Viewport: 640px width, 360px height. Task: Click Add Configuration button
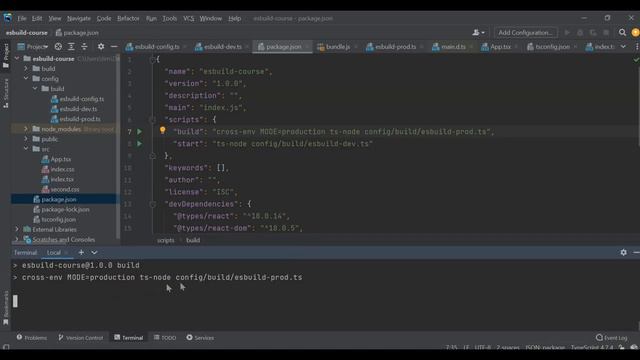tap(525, 33)
